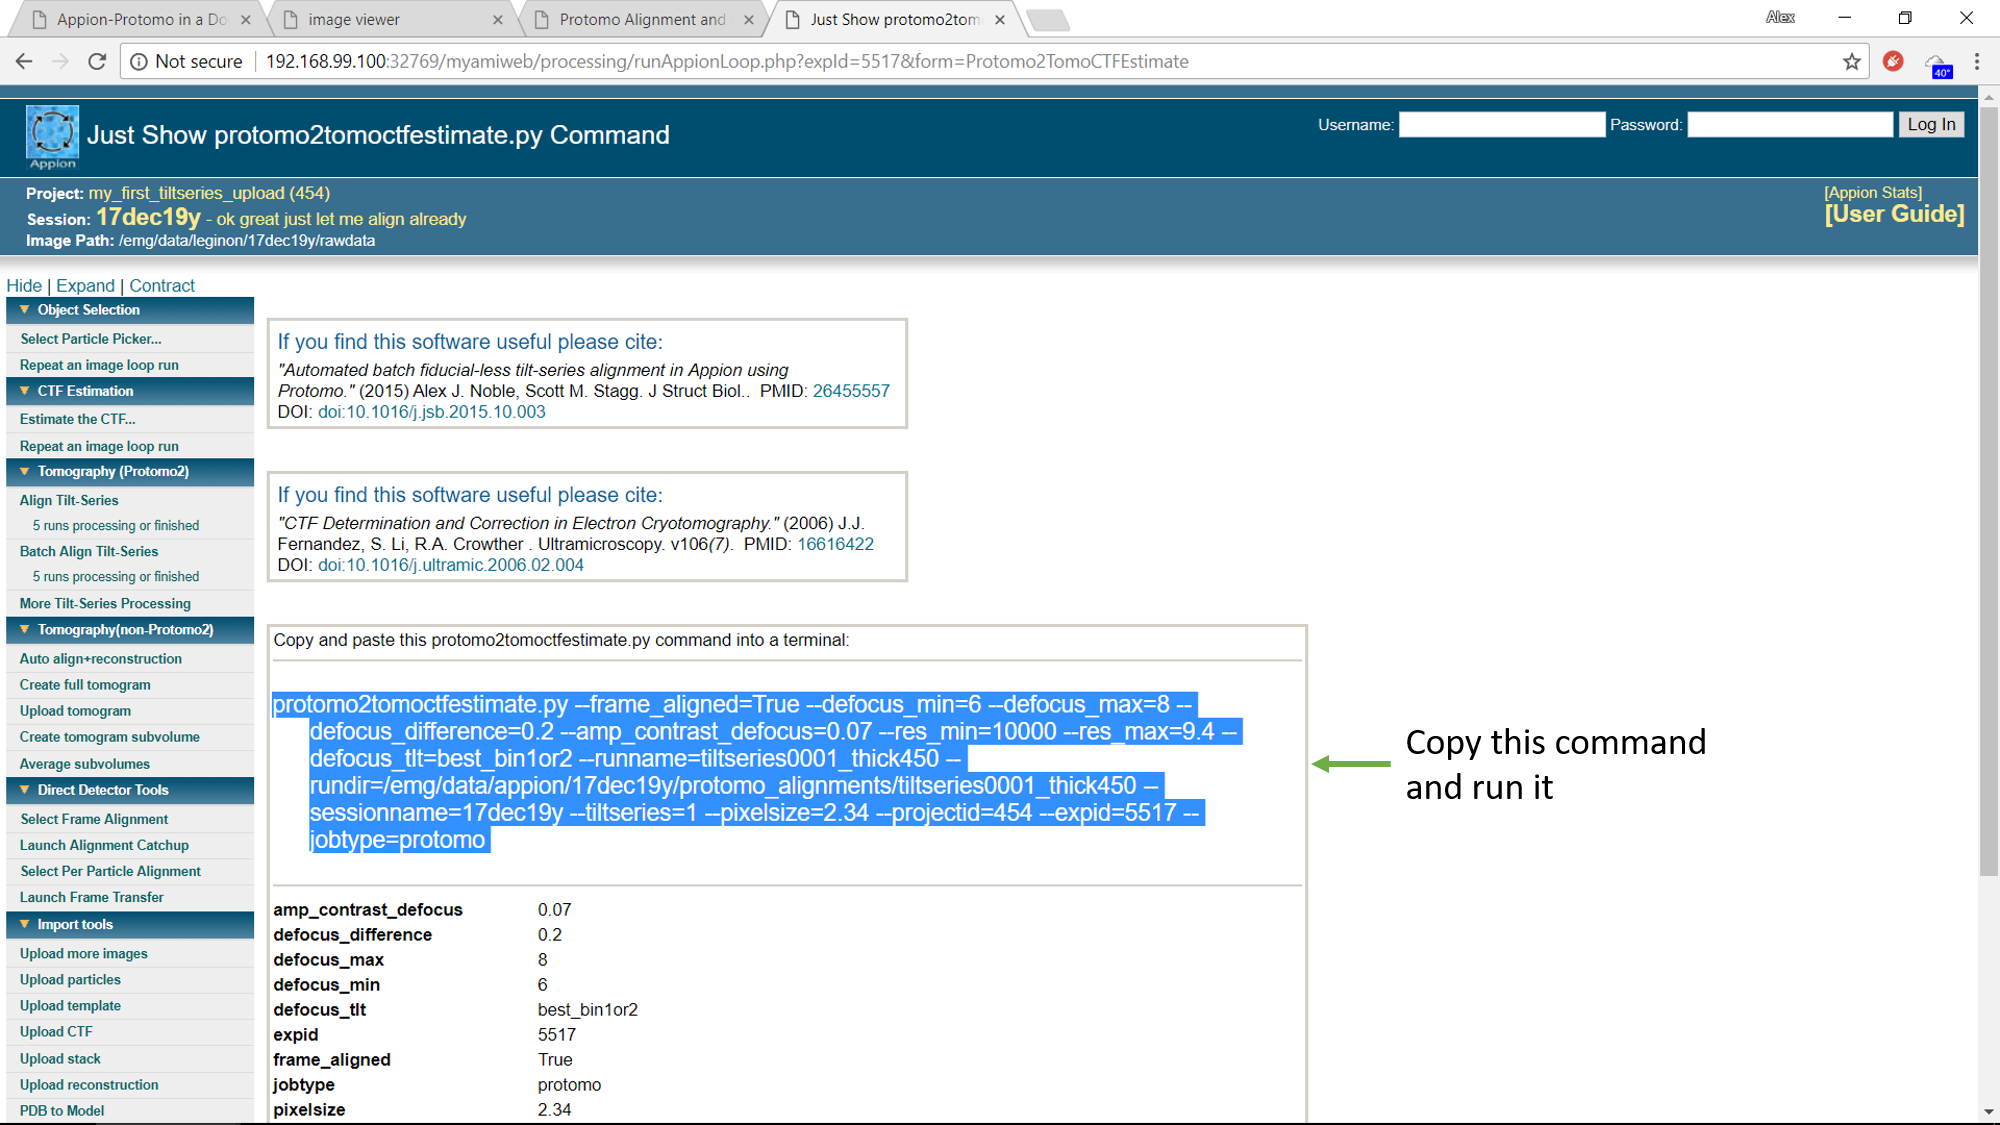2000x1125 pixels.
Task: Close the image viewer tab
Action: click(x=498, y=19)
